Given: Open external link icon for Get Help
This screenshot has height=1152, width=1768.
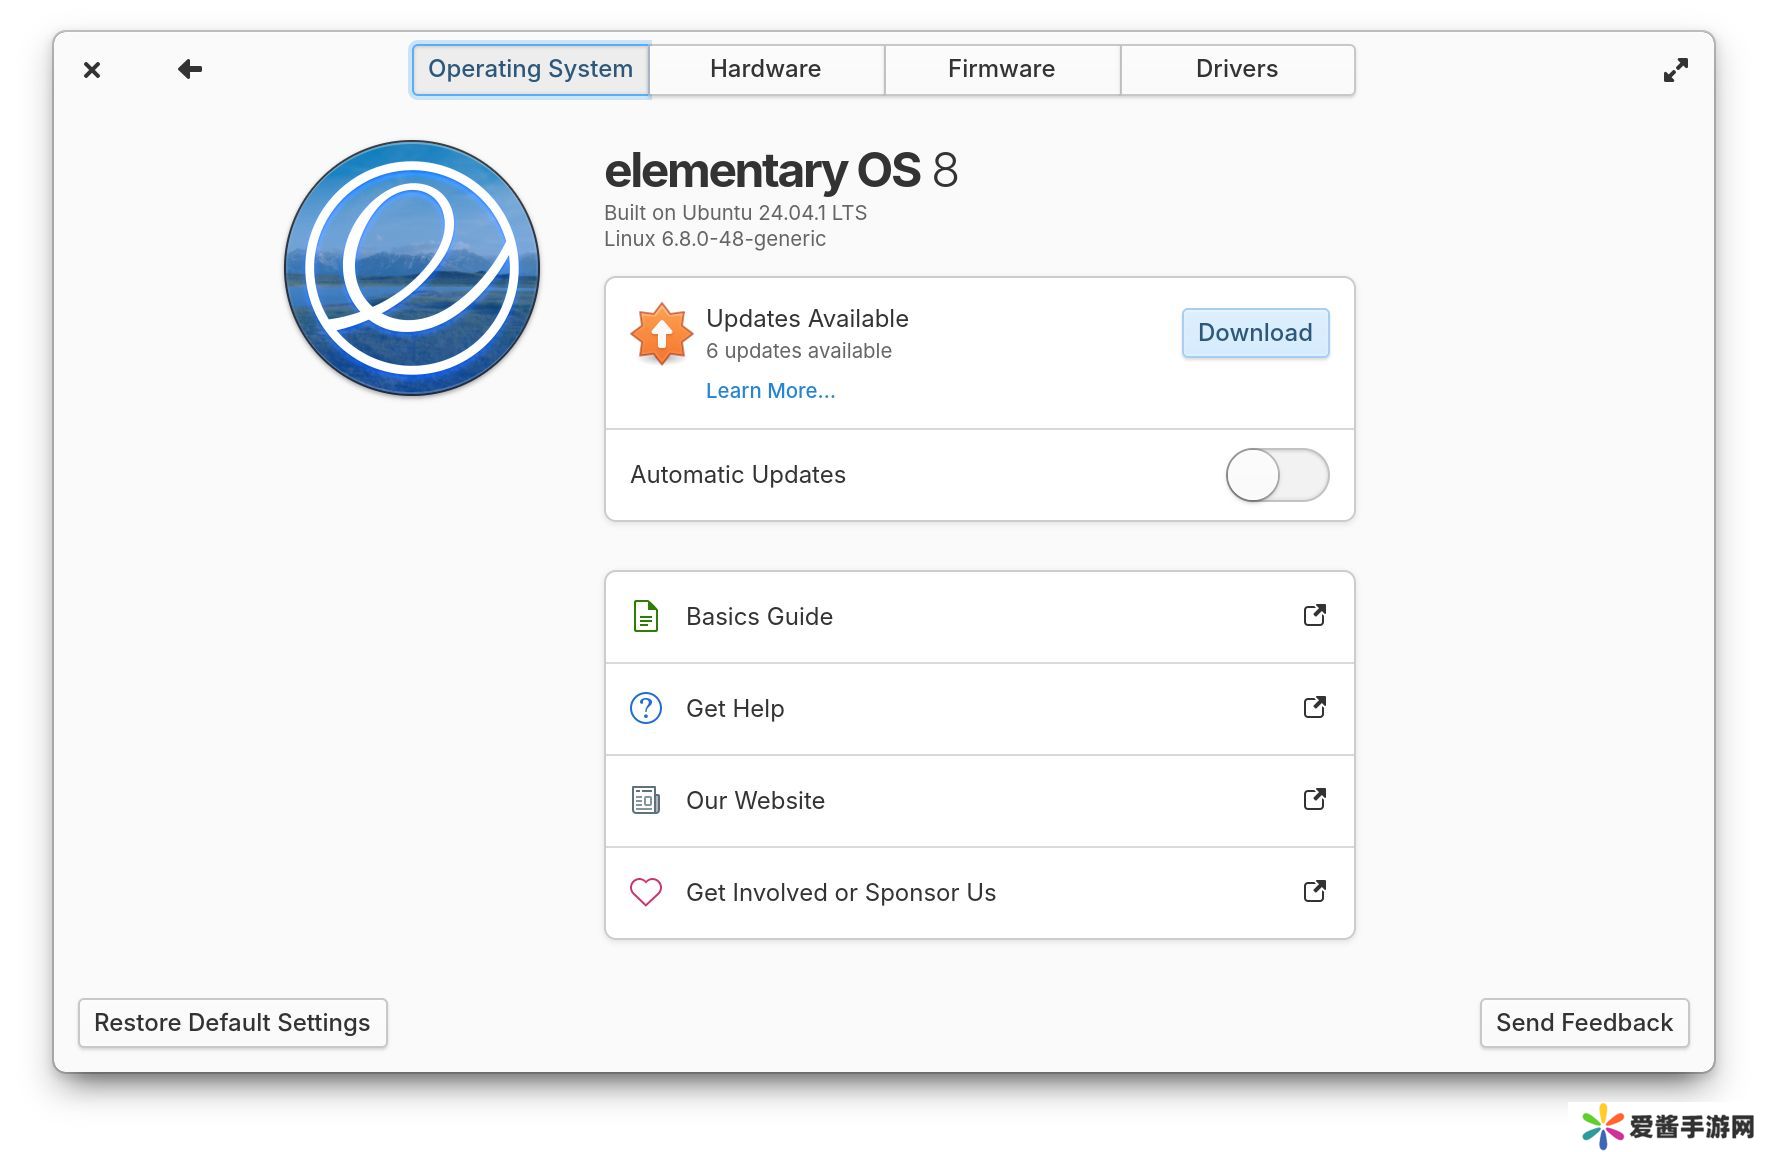Looking at the screenshot, I should tap(1315, 707).
